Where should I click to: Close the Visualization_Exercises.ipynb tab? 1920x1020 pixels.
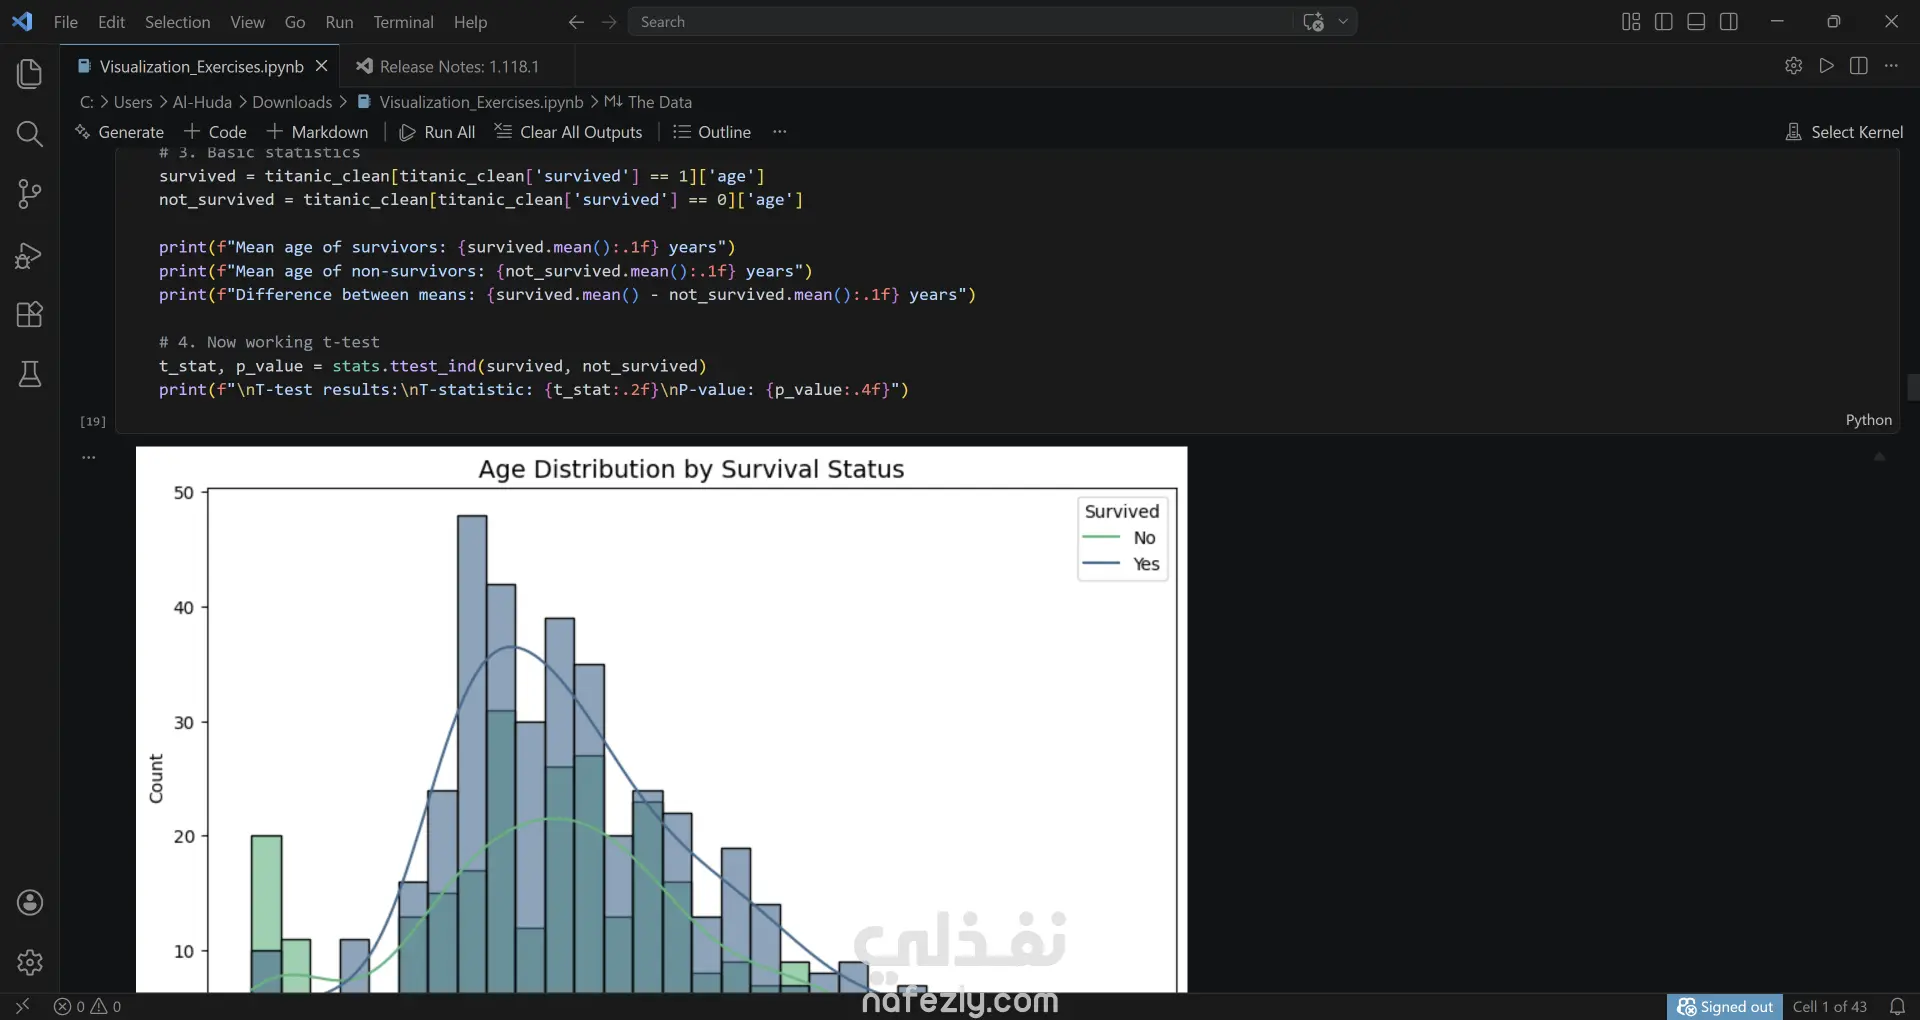pos(321,66)
